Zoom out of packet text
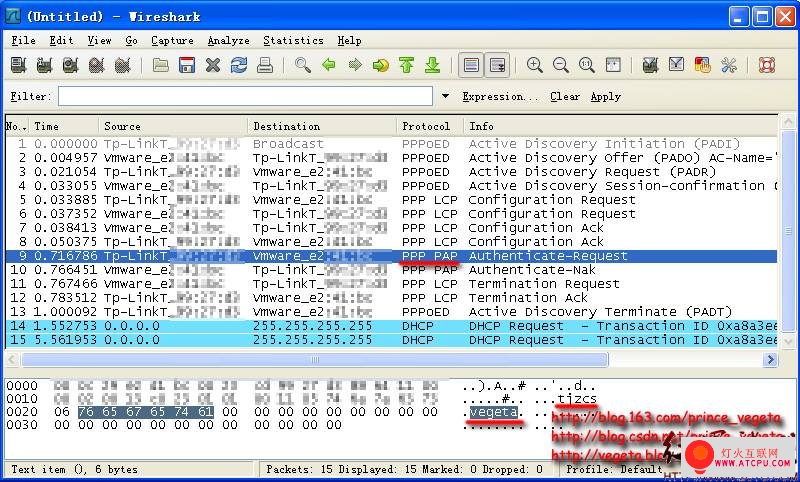Screen dimensions: 800x482 pos(561,65)
